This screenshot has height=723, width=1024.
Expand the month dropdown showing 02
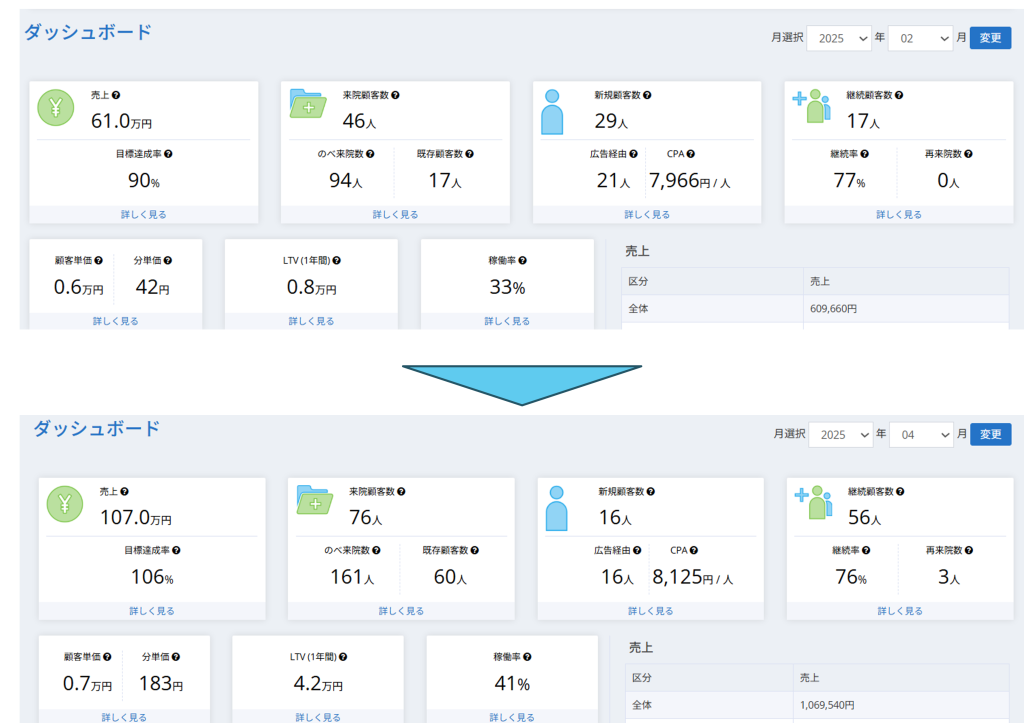919,38
